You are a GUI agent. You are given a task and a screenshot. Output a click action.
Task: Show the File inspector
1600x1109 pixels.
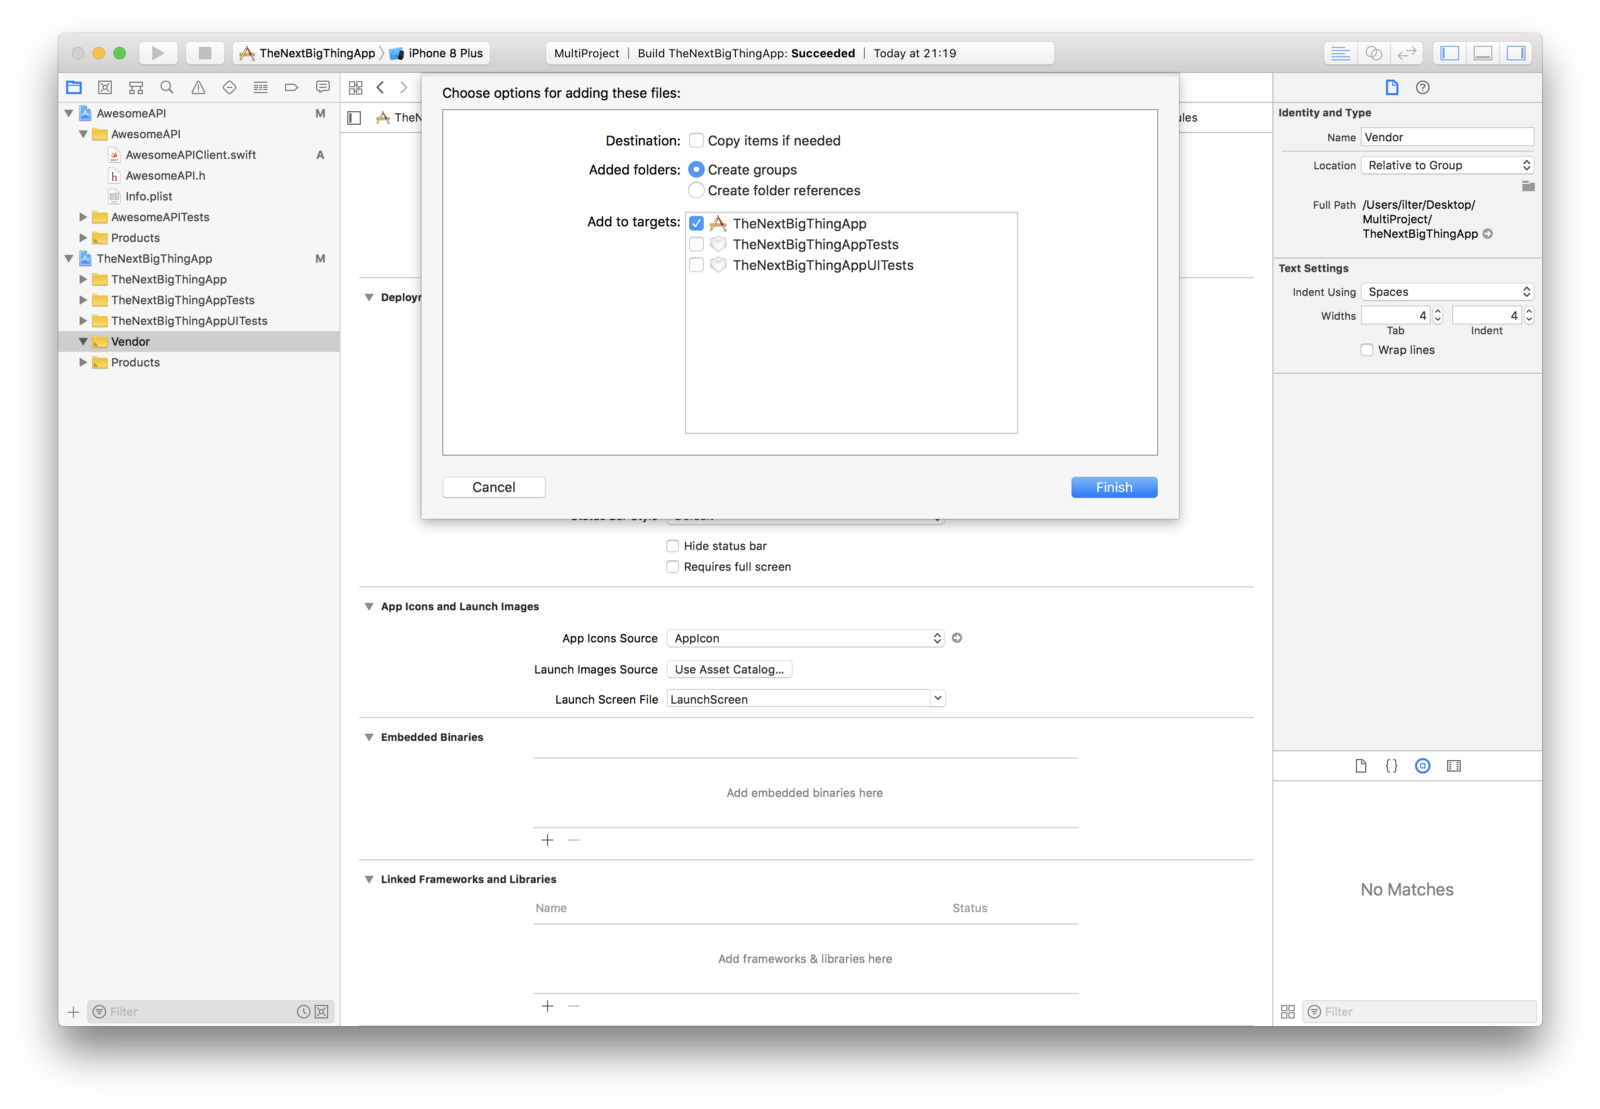pos(1391,87)
